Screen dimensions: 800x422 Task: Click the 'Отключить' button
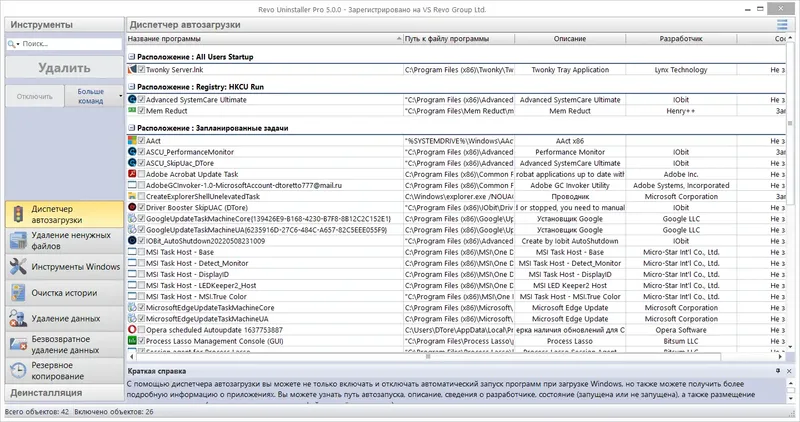[x=35, y=96]
